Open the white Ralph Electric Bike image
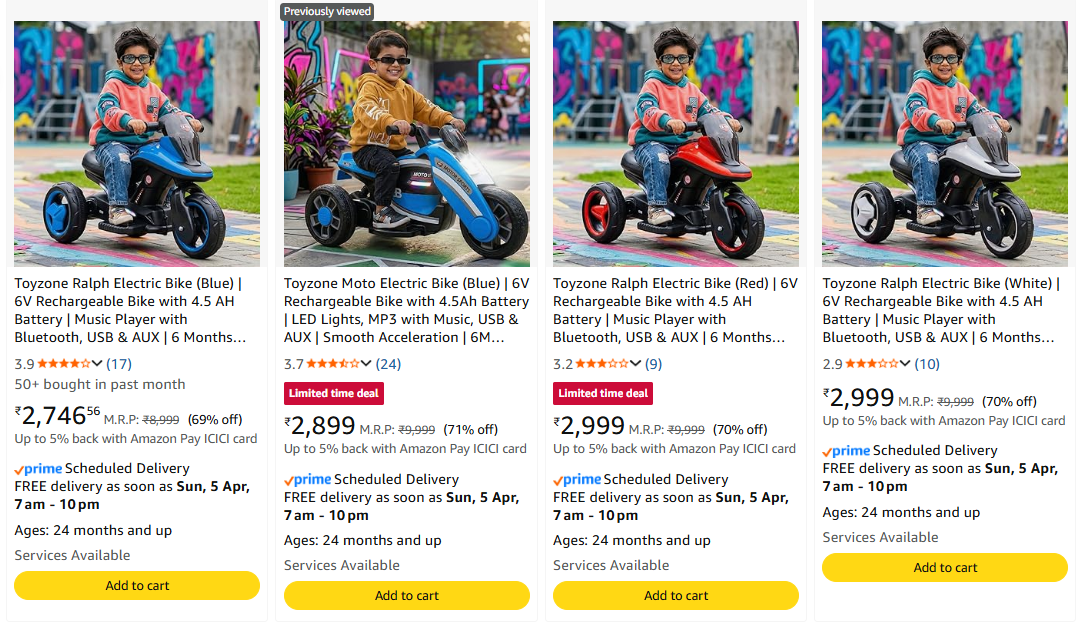 pos(945,144)
